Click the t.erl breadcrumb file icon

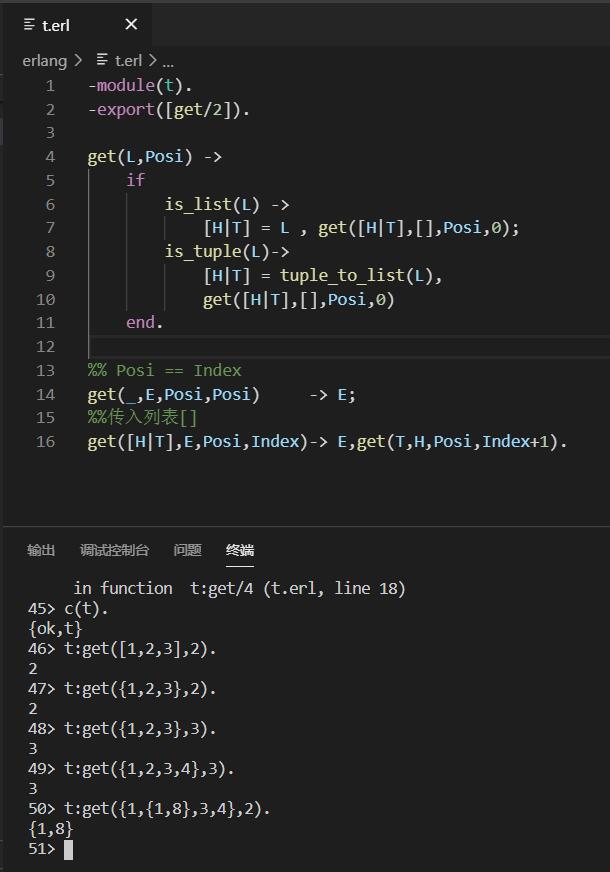pyautogui.click(x=102, y=60)
